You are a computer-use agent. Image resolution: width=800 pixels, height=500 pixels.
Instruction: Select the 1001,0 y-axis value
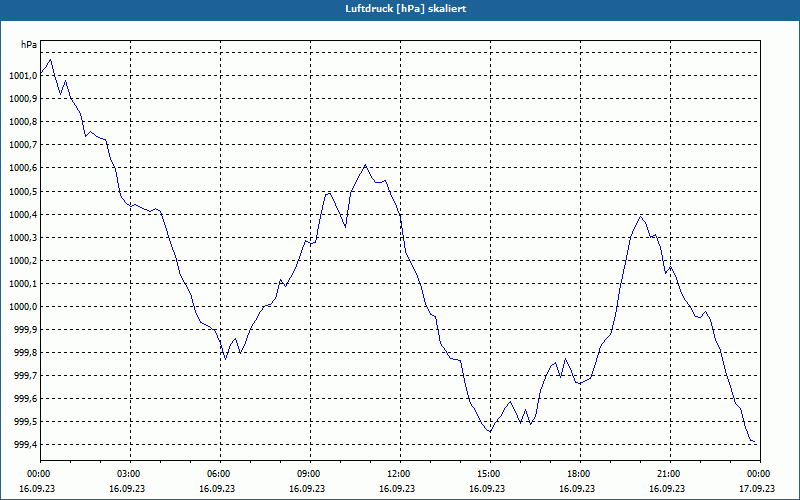pyautogui.click(x=23, y=76)
